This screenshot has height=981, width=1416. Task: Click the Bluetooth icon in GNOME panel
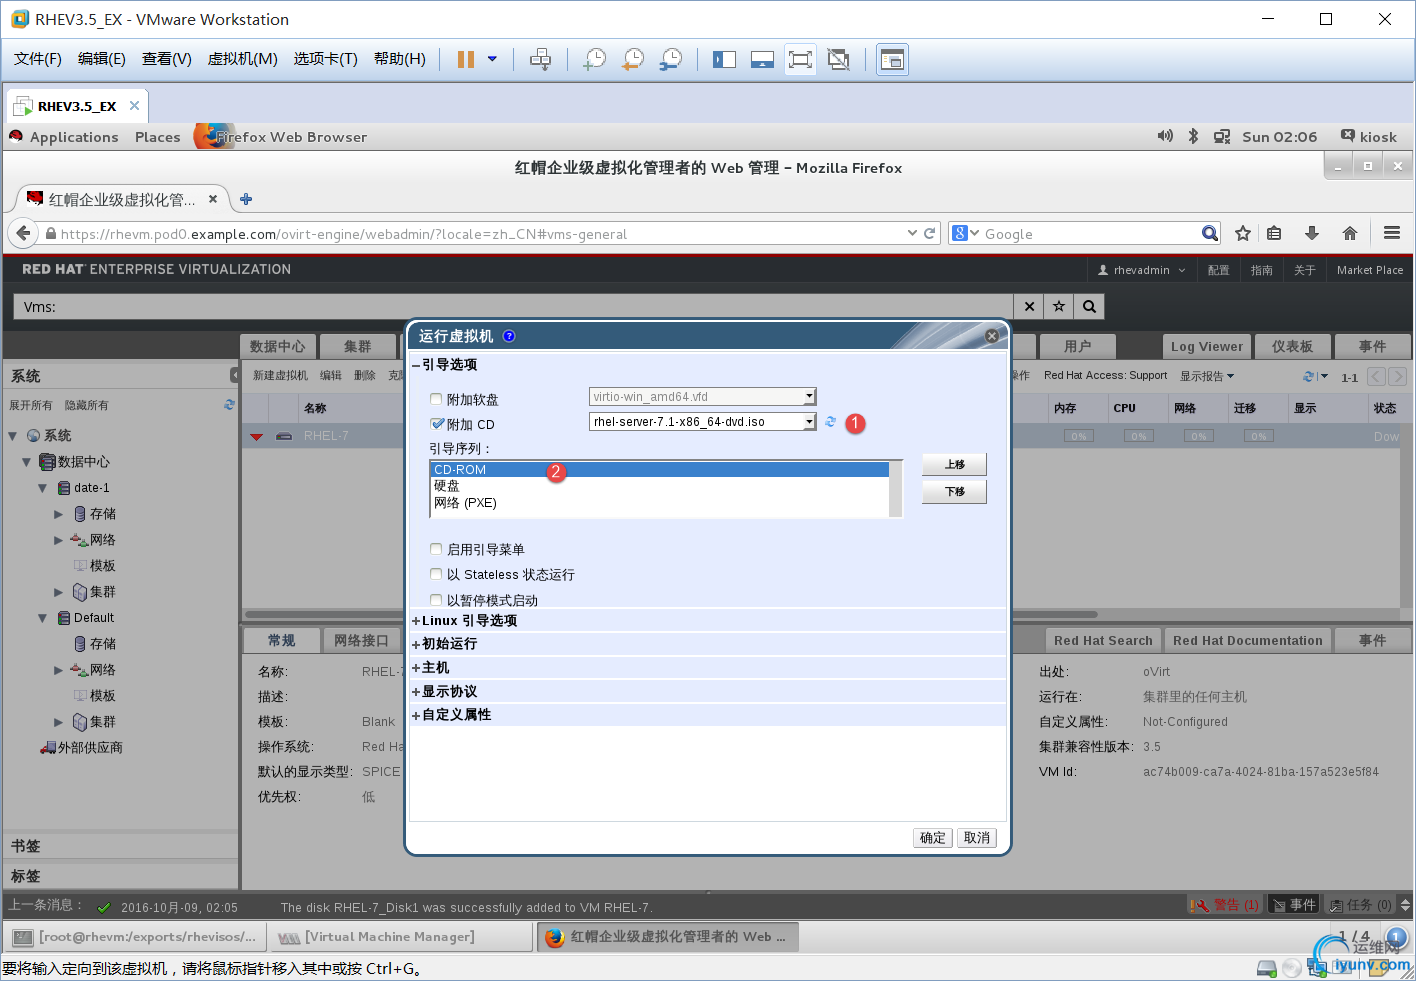coord(1193,136)
